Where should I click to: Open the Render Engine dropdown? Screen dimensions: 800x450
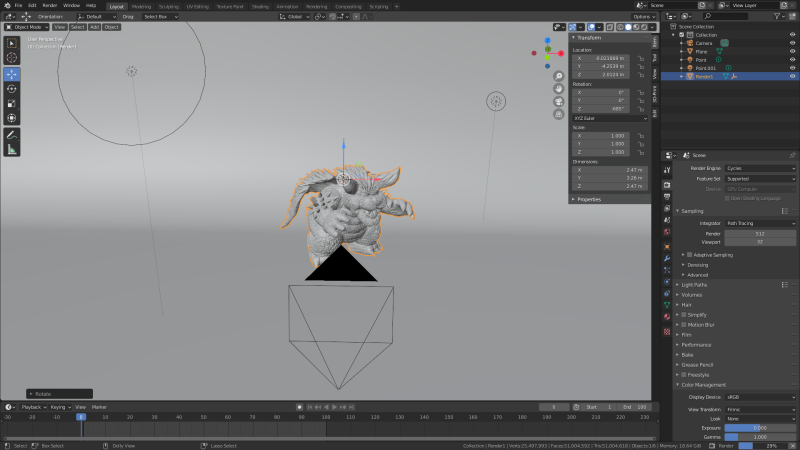tap(760, 168)
